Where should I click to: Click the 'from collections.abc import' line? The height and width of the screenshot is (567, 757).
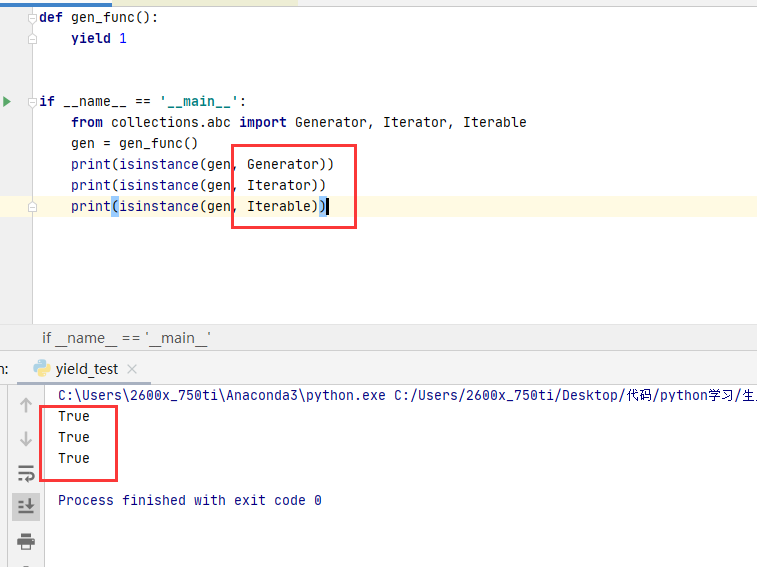point(298,122)
